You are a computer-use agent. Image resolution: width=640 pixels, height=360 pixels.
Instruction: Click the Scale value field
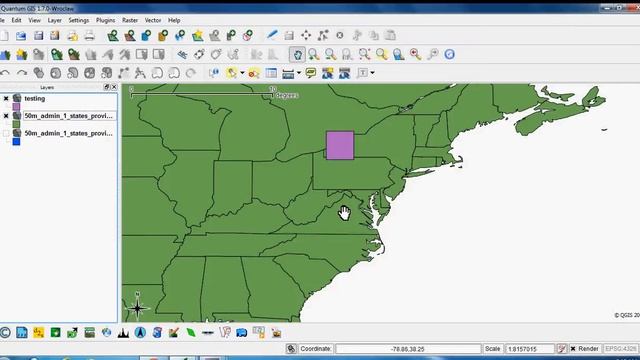(529, 349)
